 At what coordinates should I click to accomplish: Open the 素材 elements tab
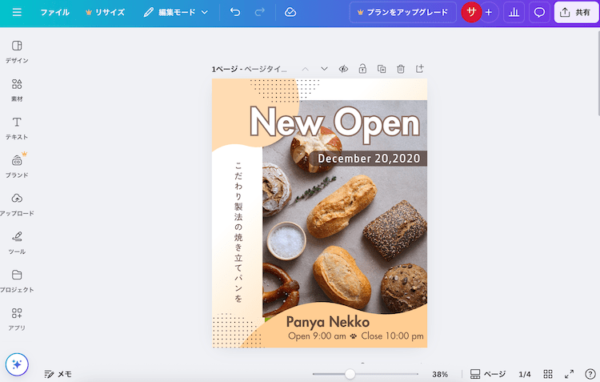pos(17,90)
